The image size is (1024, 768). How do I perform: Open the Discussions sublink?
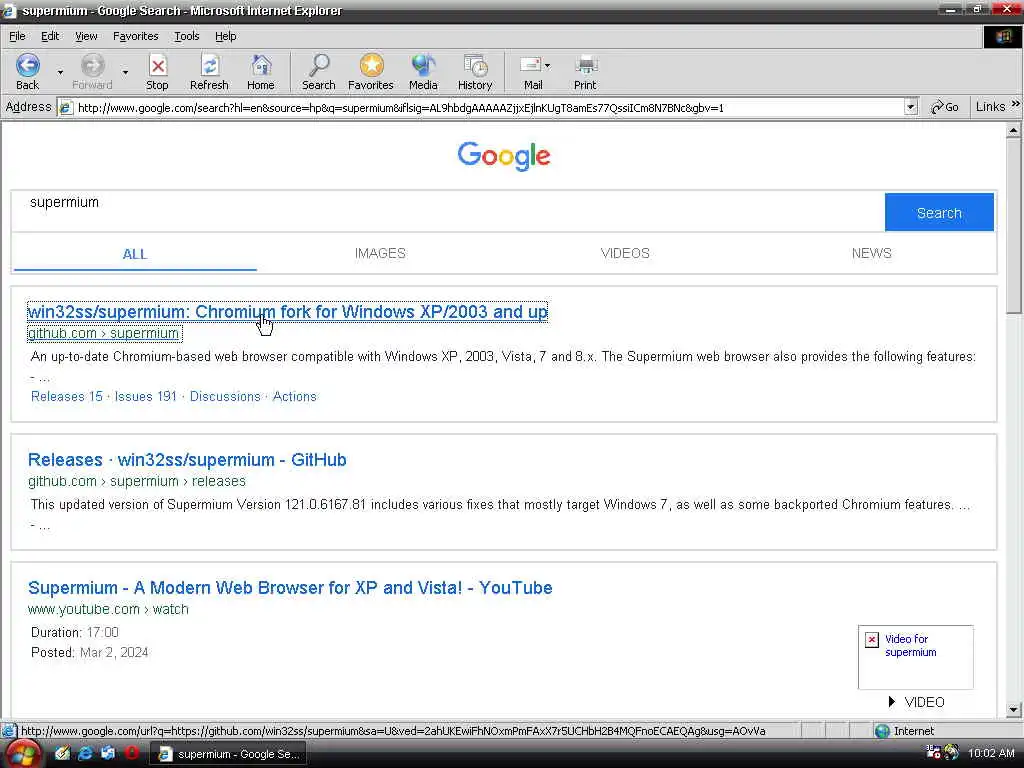point(225,396)
